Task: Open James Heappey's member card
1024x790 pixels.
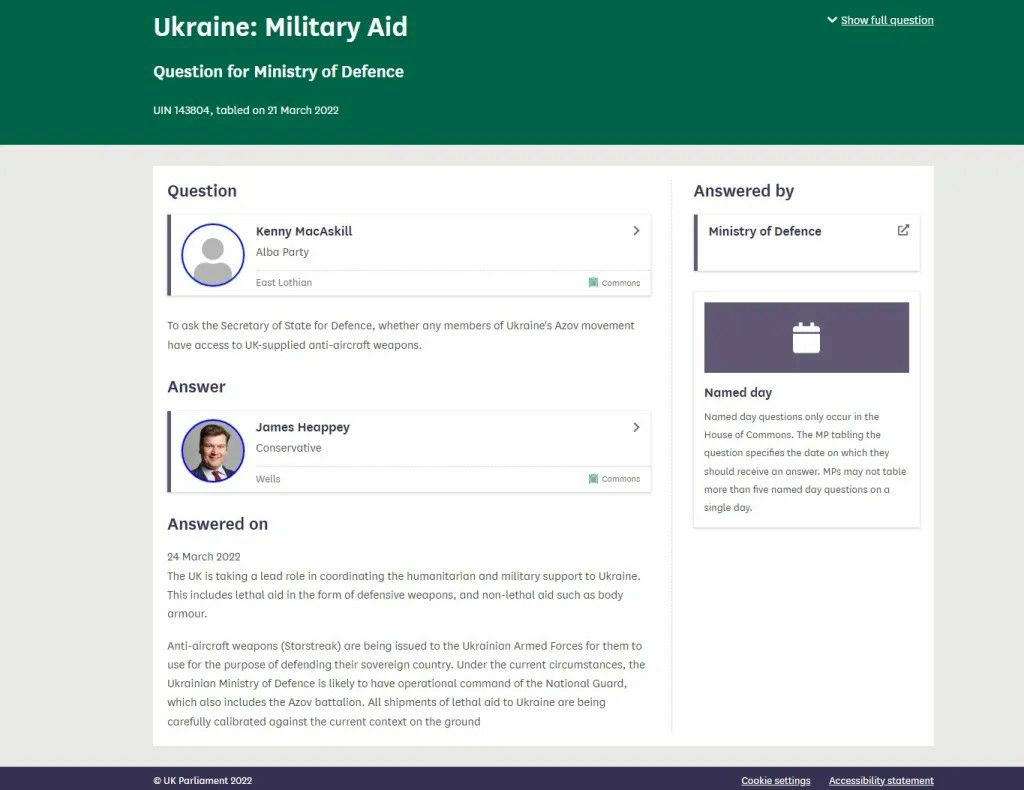Action: (409, 451)
